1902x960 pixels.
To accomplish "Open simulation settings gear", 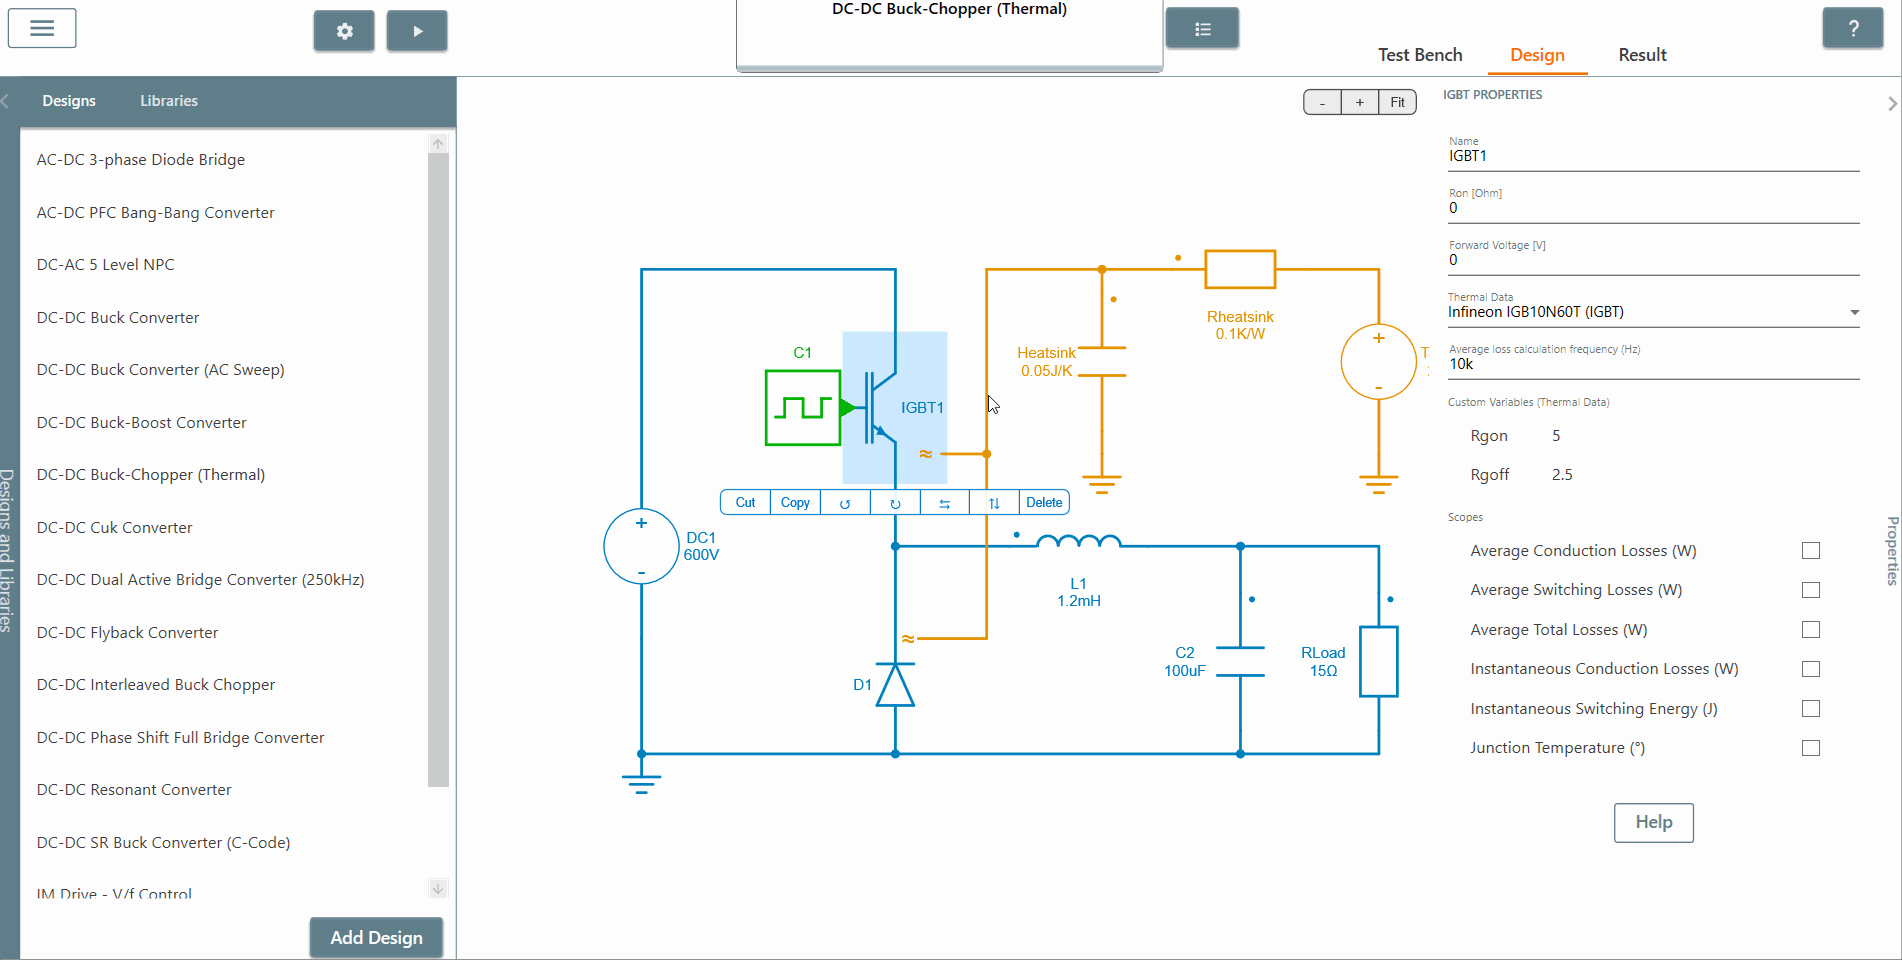I will (344, 31).
